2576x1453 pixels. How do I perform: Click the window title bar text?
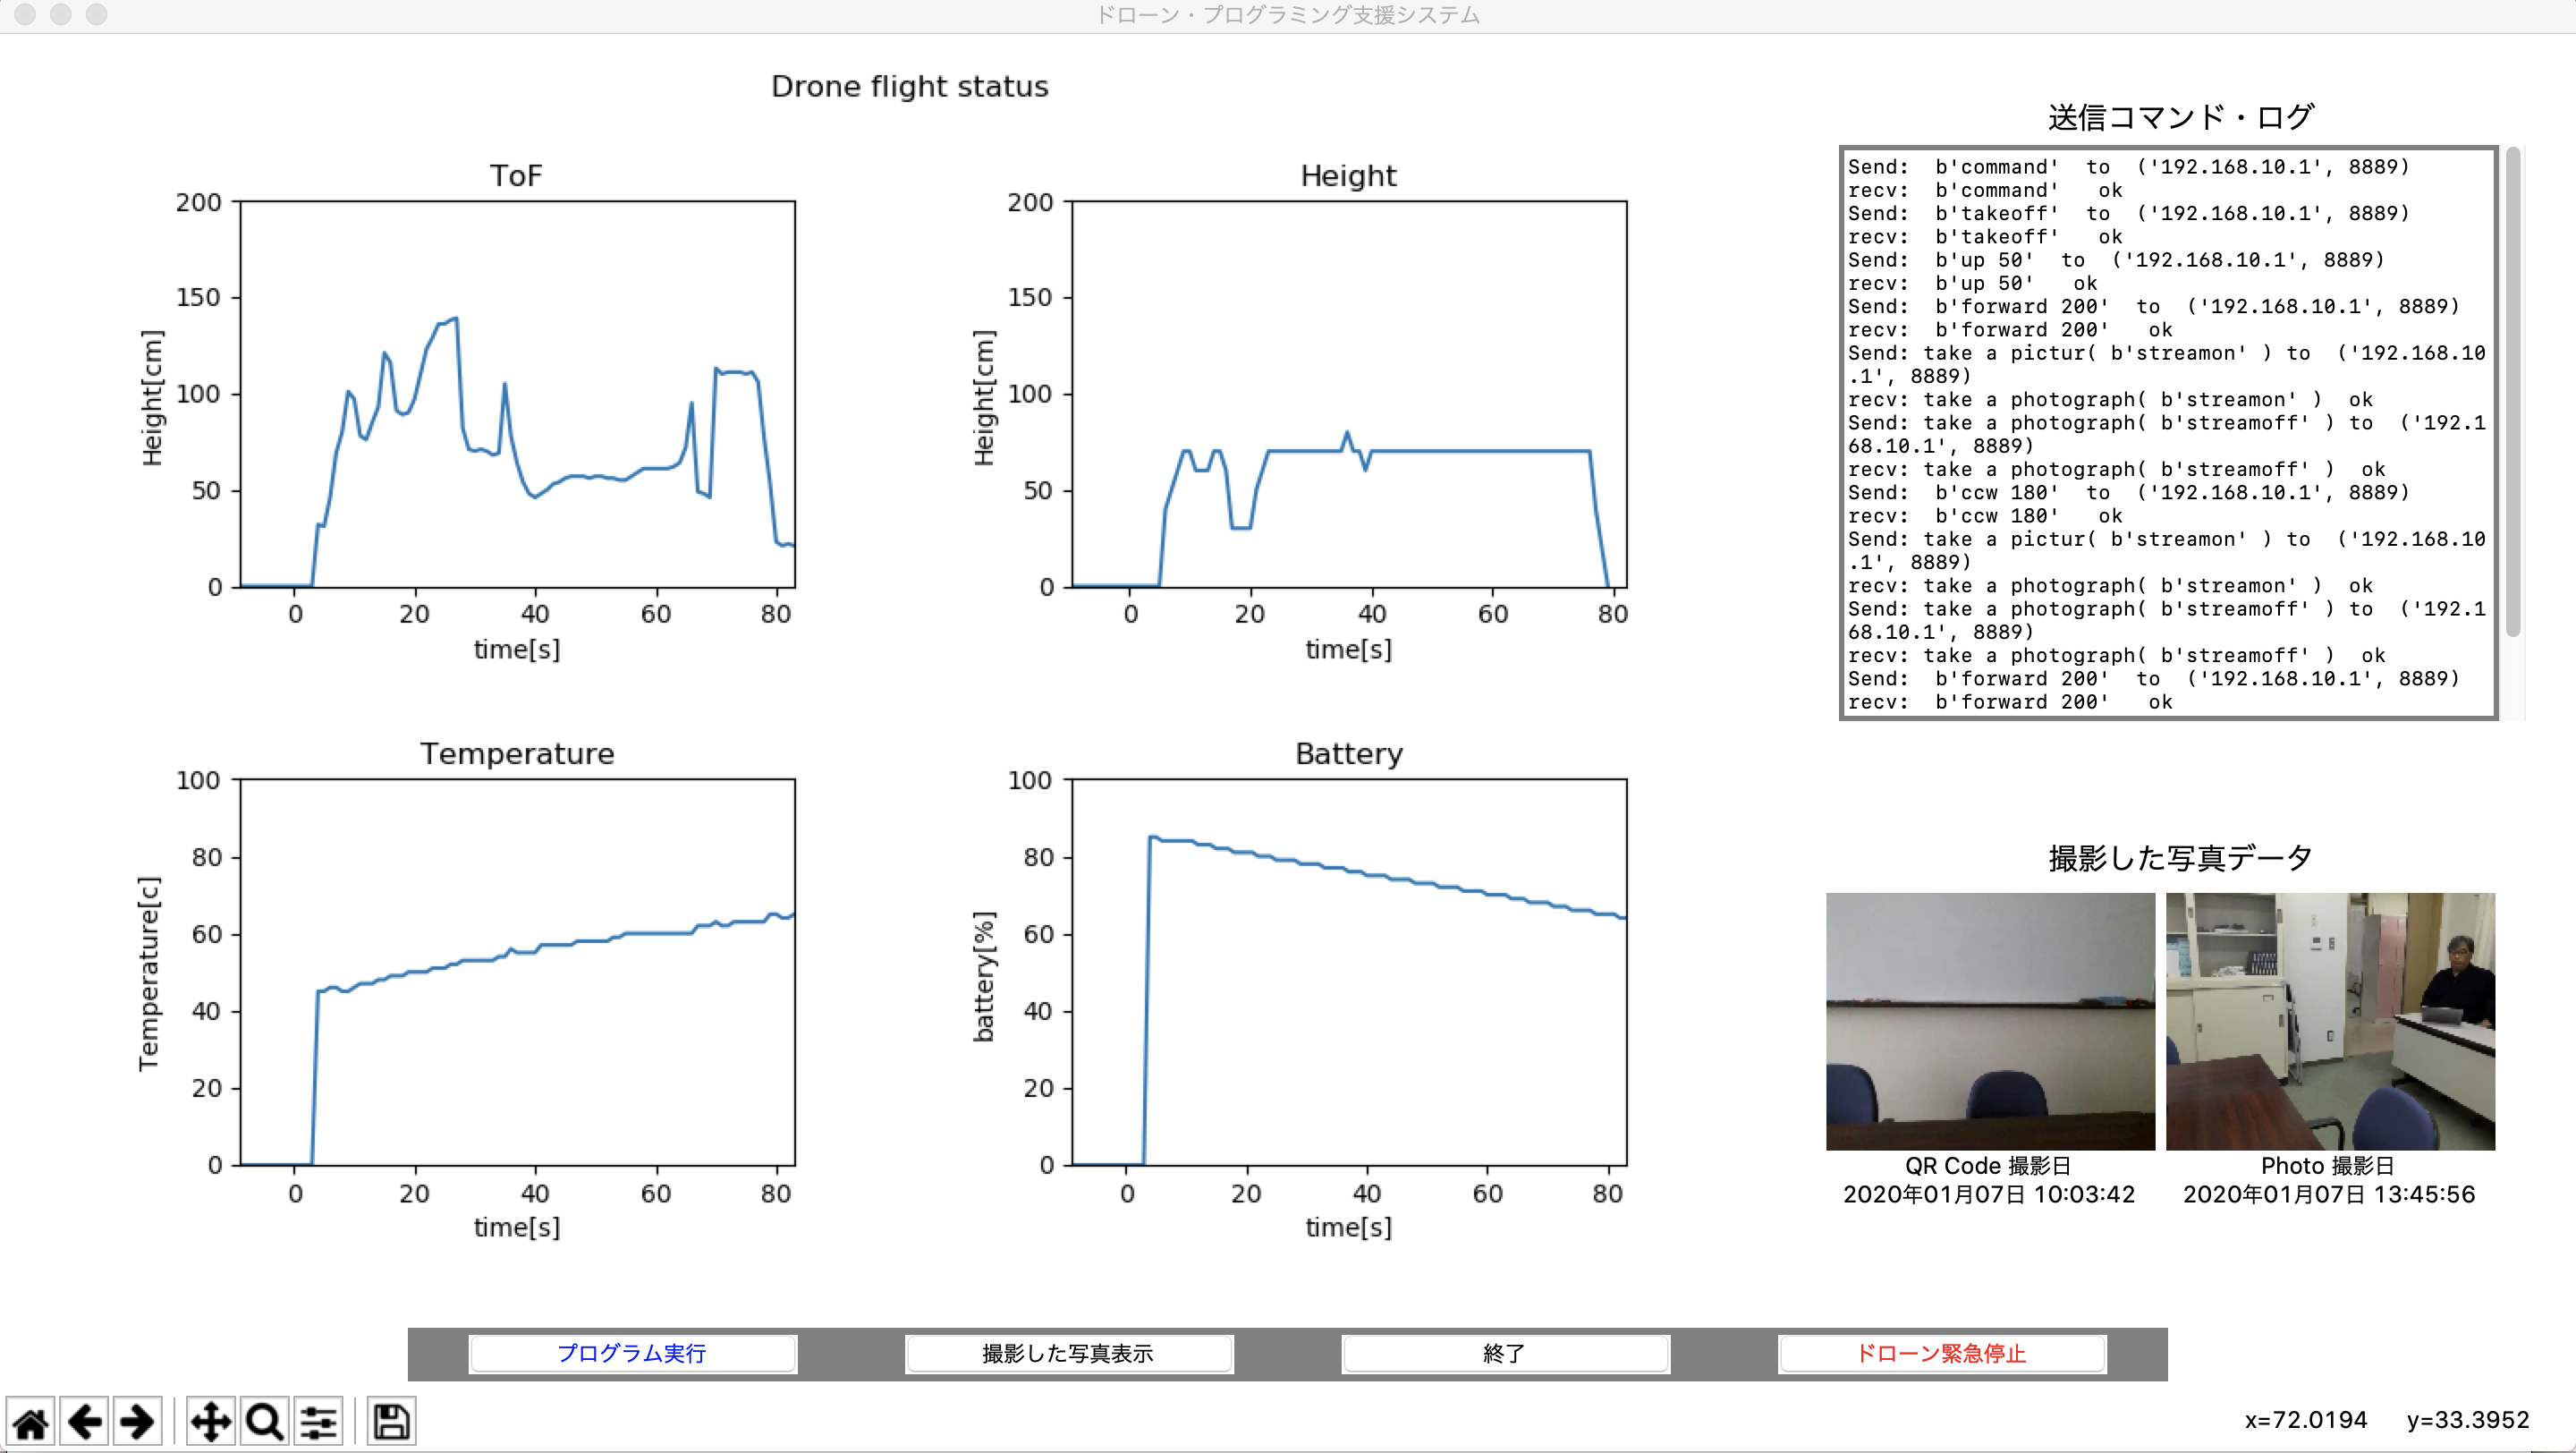[x=1287, y=15]
